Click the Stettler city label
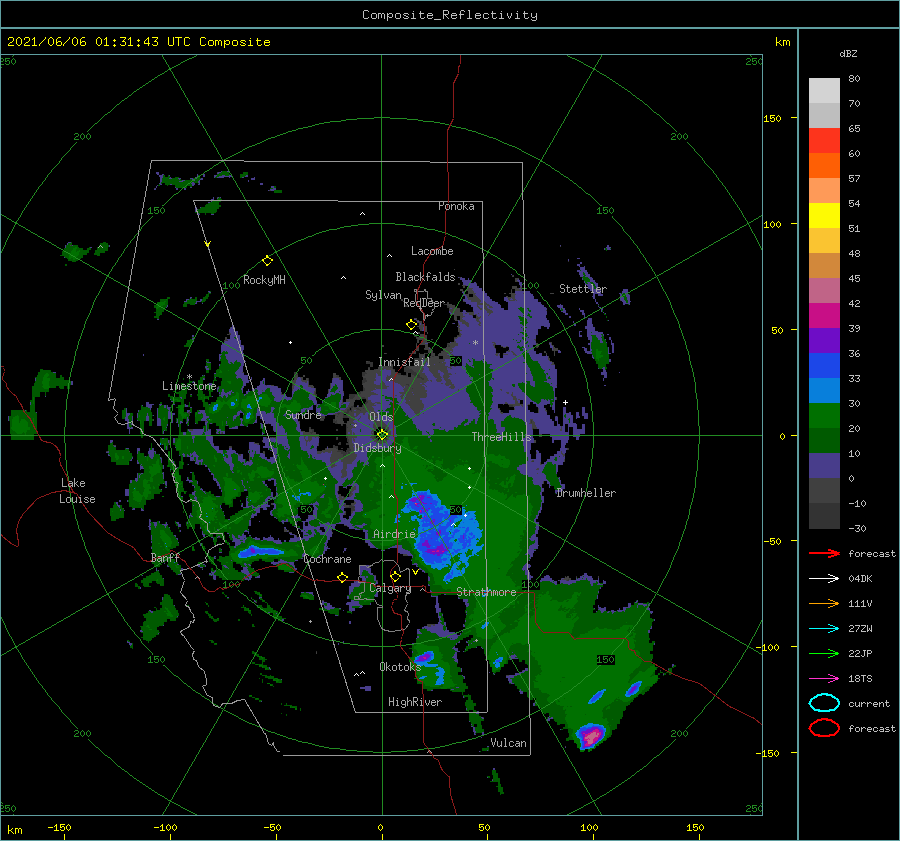The height and width of the screenshot is (841, 900). [x=583, y=289]
